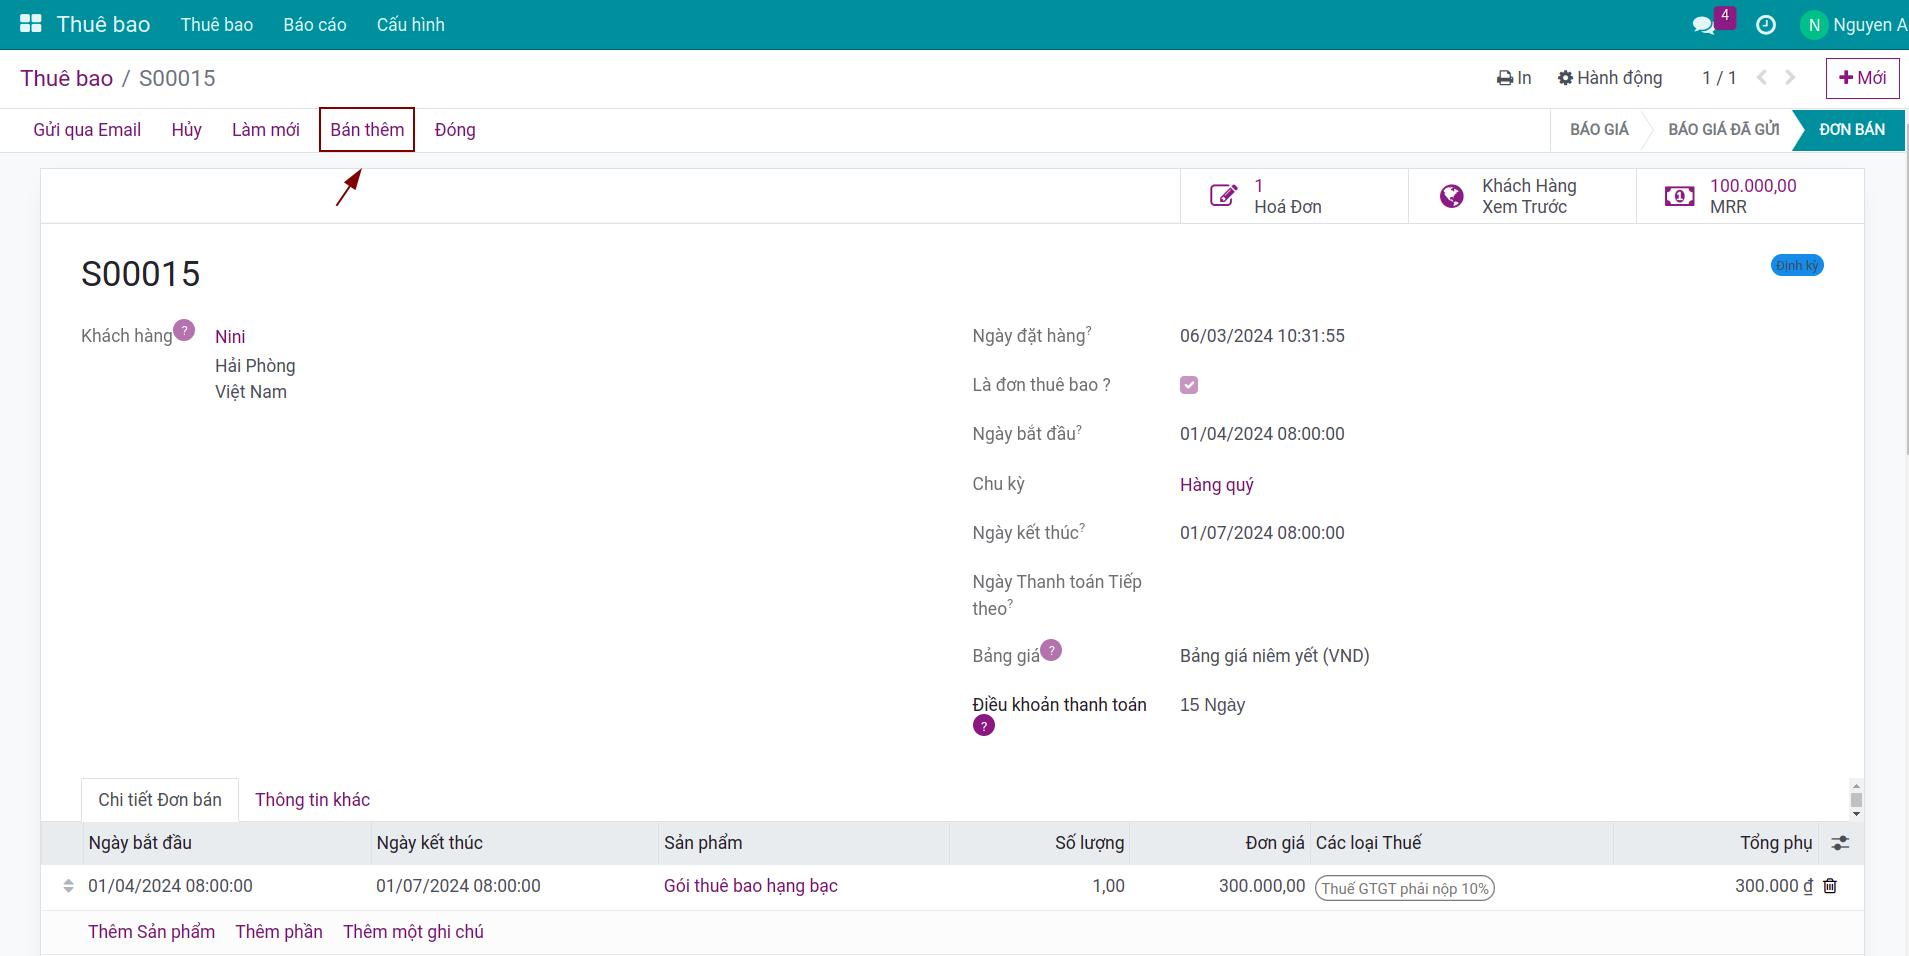This screenshot has height=956, width=1909.
Task: Switch to Thông tin khác tab
Action: tap(312, 800)
